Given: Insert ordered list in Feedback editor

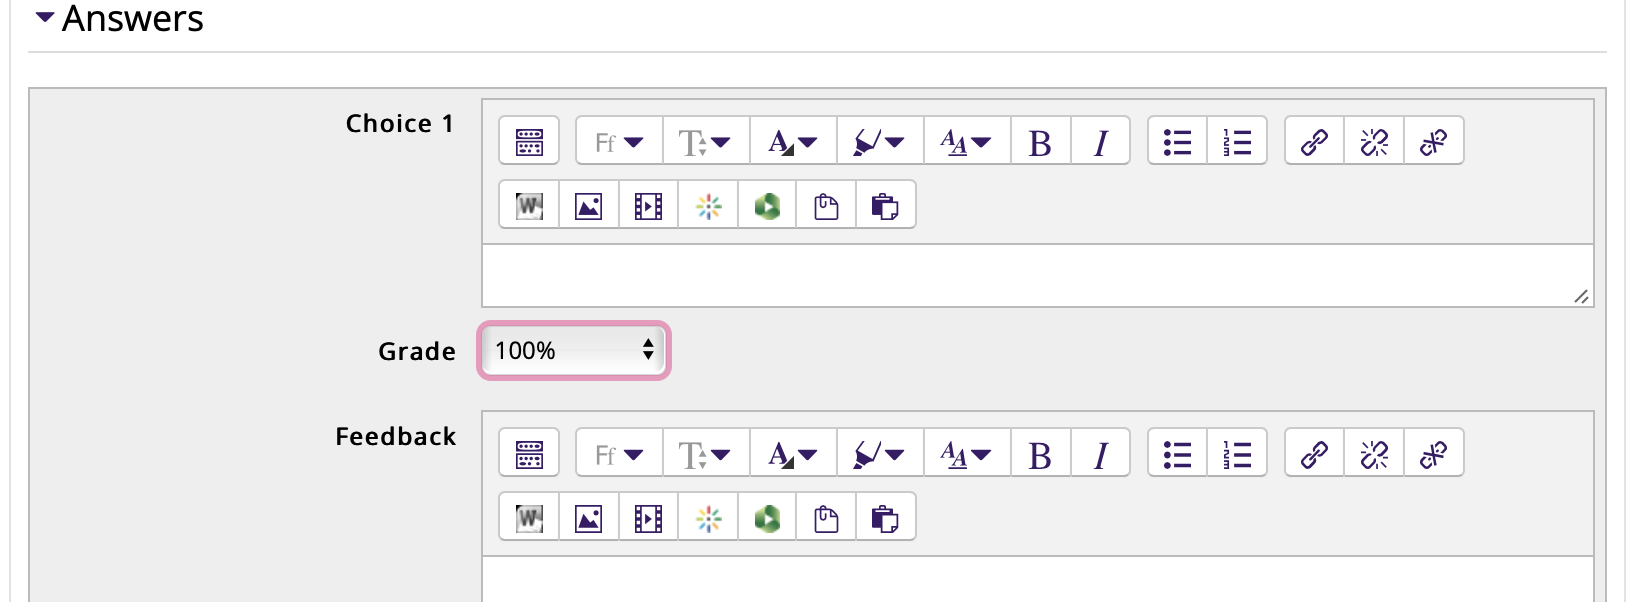Looking at the screenshot, I should point(1237,453).
